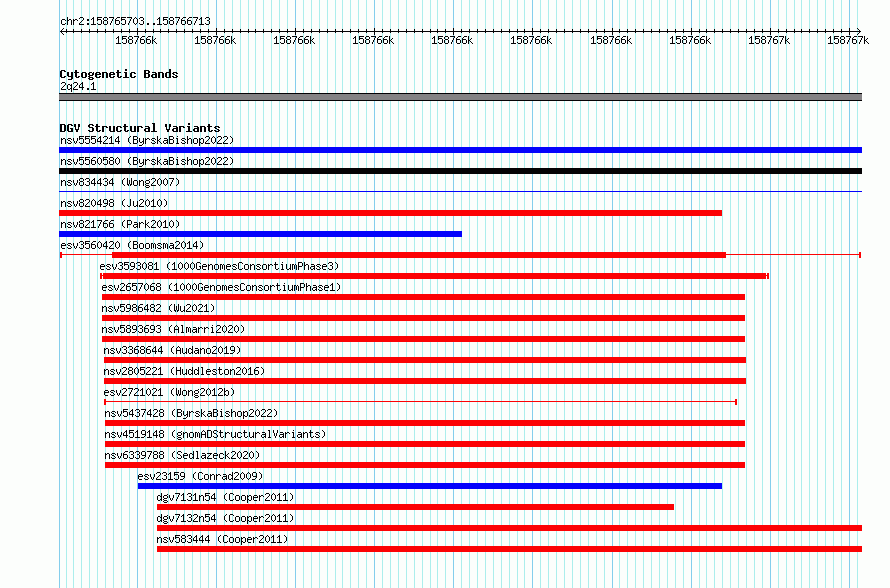Screen dimensions: 890x588
Task: Select the blue bar for esv23159
Action: click(x=430, y=486)
